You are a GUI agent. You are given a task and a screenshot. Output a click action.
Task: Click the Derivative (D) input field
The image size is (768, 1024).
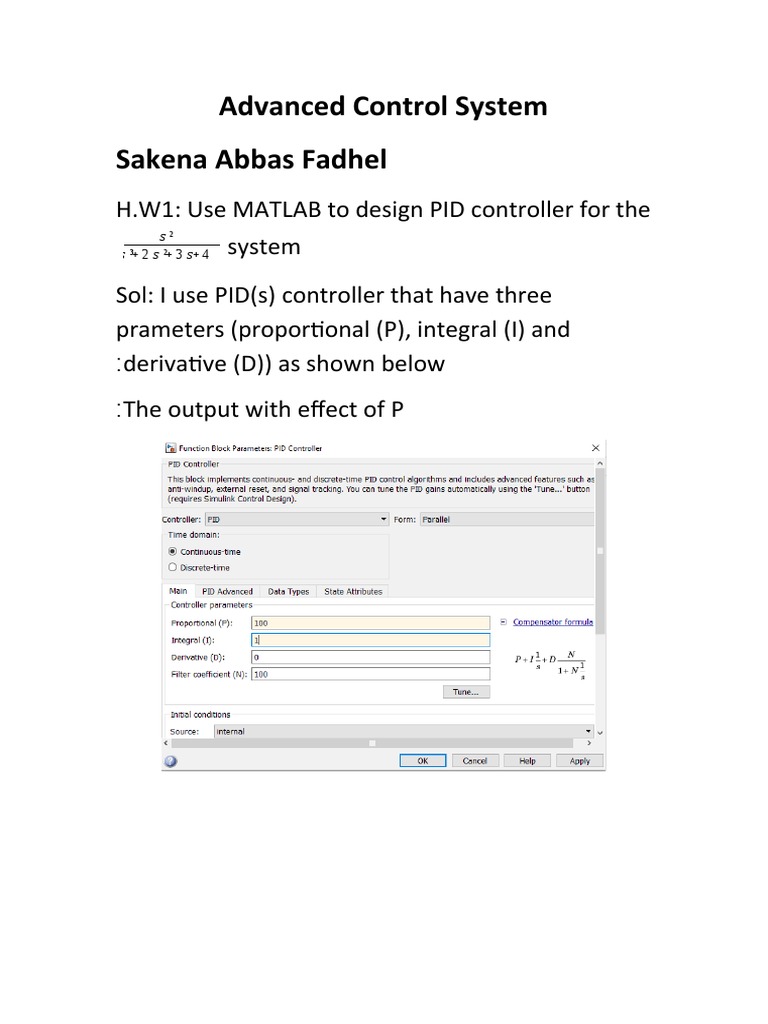click(x=370, y=657)
